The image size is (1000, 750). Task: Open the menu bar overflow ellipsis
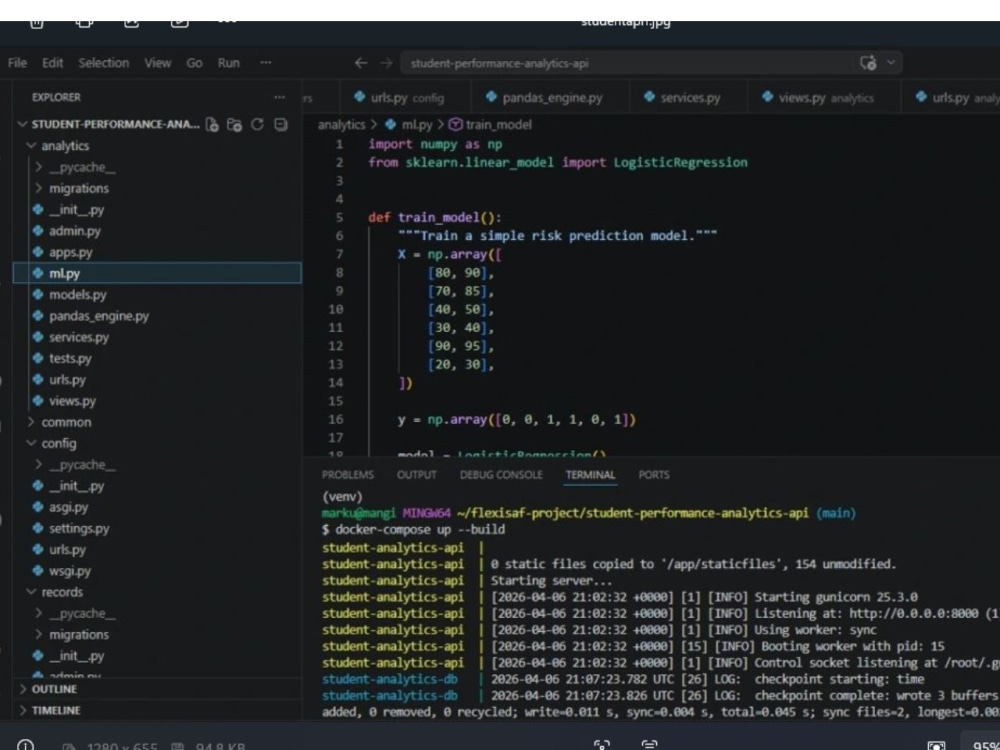click(x=266, y=62)
